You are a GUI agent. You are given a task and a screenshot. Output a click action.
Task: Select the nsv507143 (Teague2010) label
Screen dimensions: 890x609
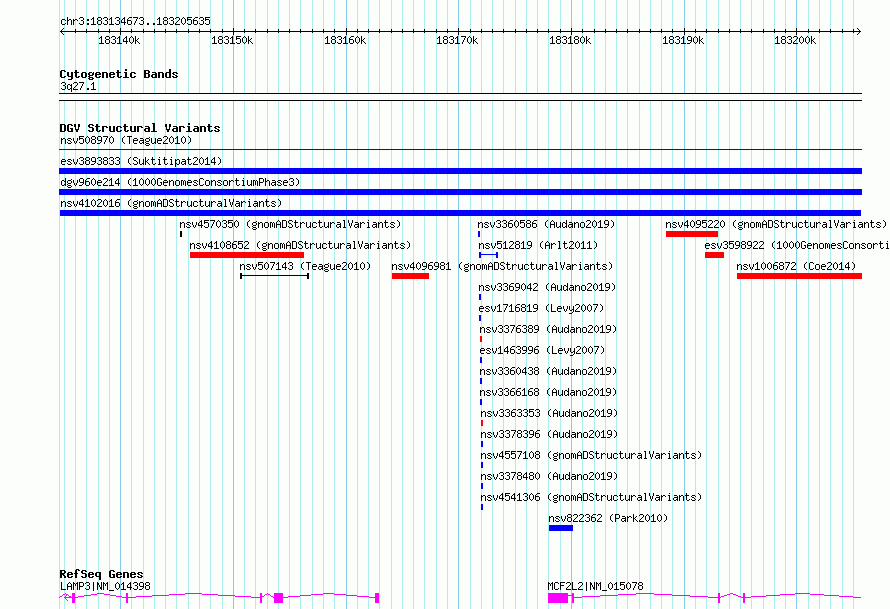tap(305, 266)
